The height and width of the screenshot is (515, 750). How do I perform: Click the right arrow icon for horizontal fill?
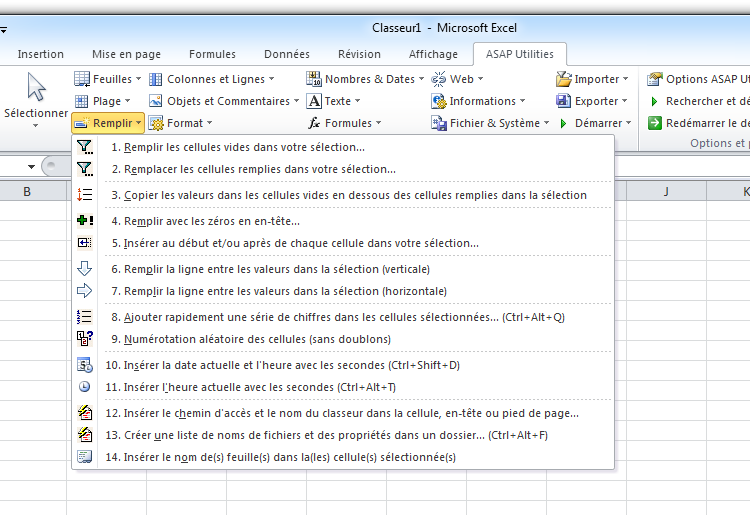[85, 291]
